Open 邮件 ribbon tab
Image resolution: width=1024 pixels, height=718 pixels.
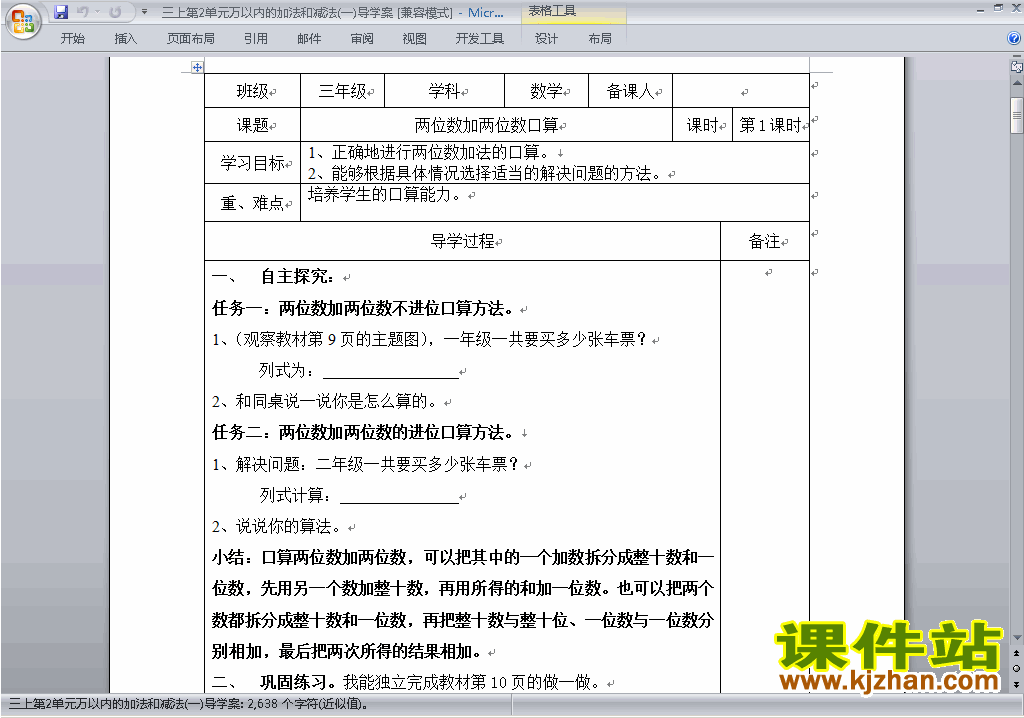point(309,39)
